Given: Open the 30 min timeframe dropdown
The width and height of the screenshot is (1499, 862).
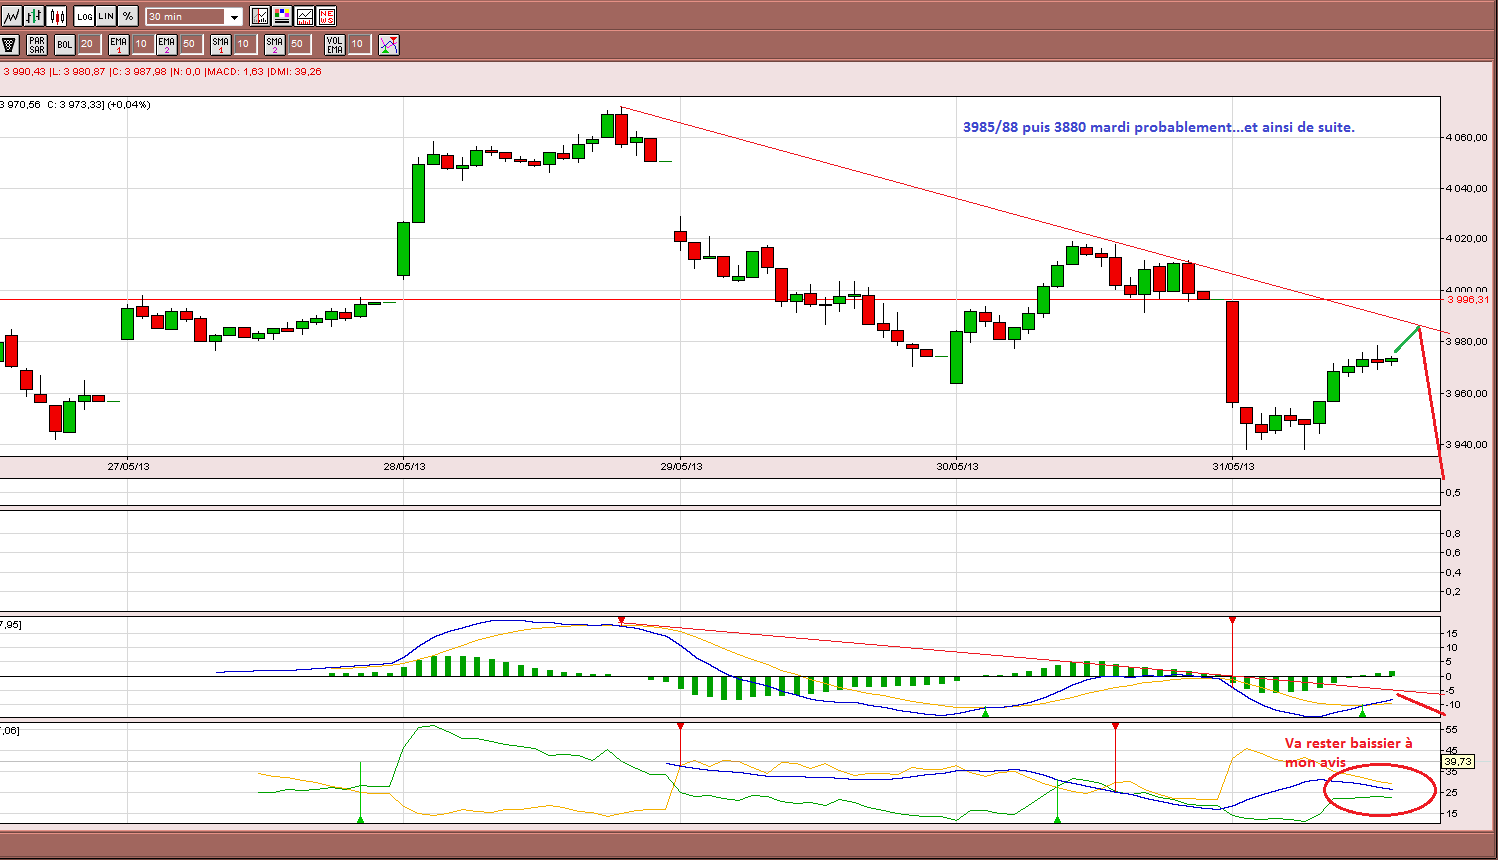Looking at the screenshot, I should [194, 17].
